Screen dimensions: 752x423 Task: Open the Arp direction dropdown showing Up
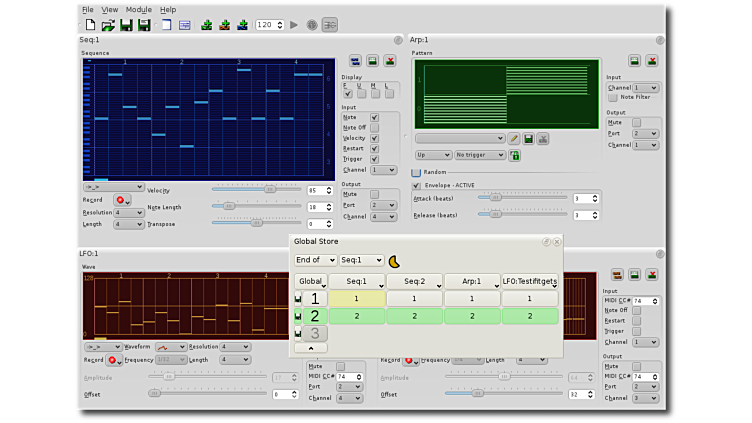(433, 155)
